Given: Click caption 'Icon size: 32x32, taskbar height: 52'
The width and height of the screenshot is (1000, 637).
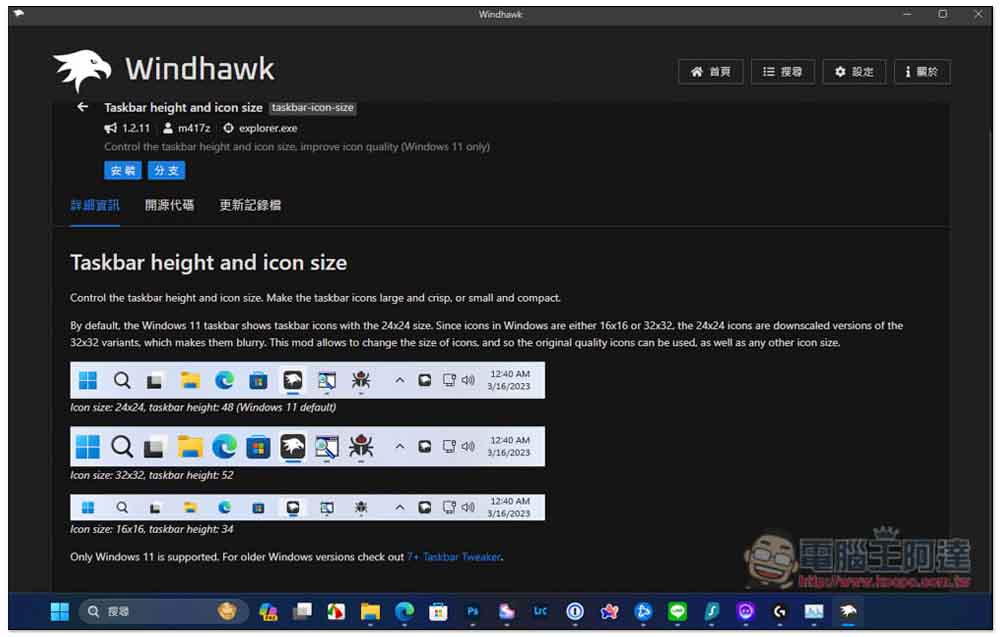Looking at the screenshot, I should pos(151,475).
